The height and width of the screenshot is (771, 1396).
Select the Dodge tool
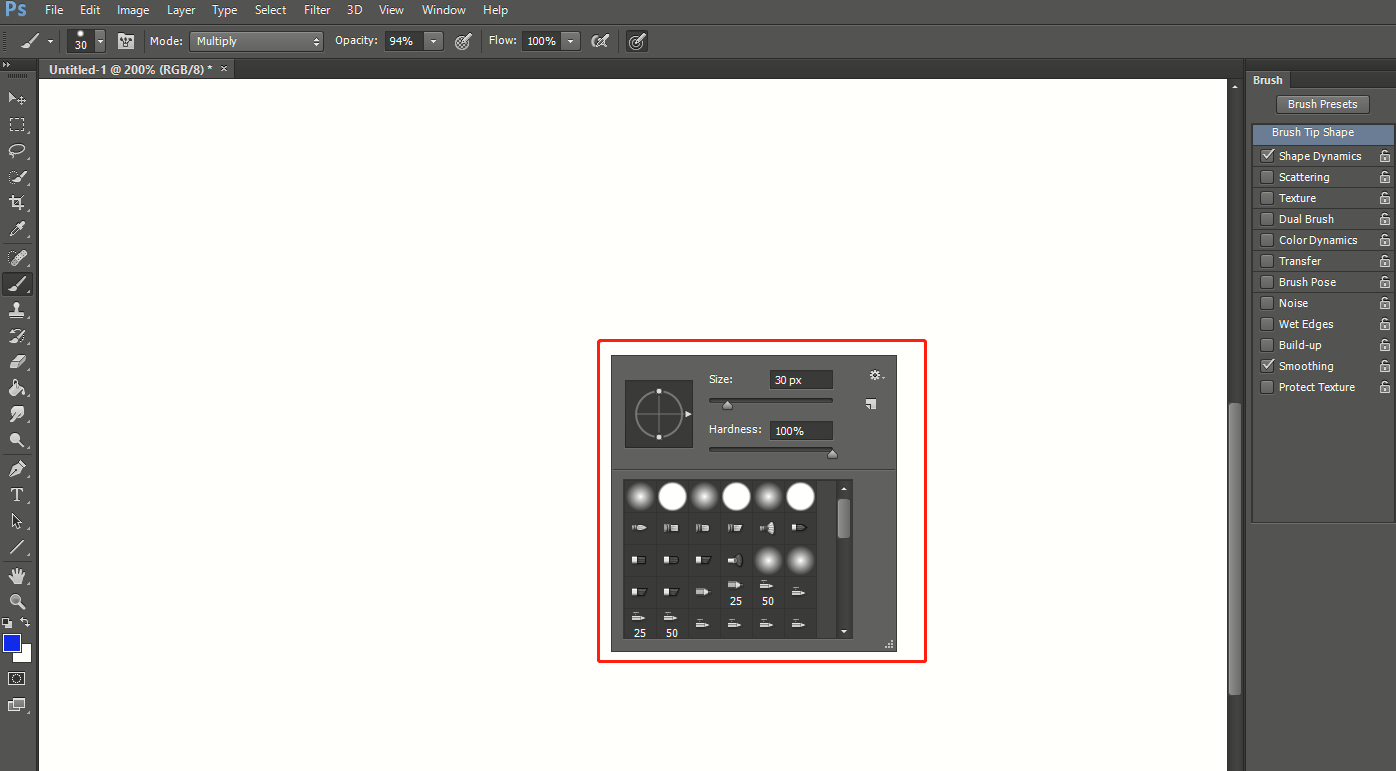click(17, 440)
